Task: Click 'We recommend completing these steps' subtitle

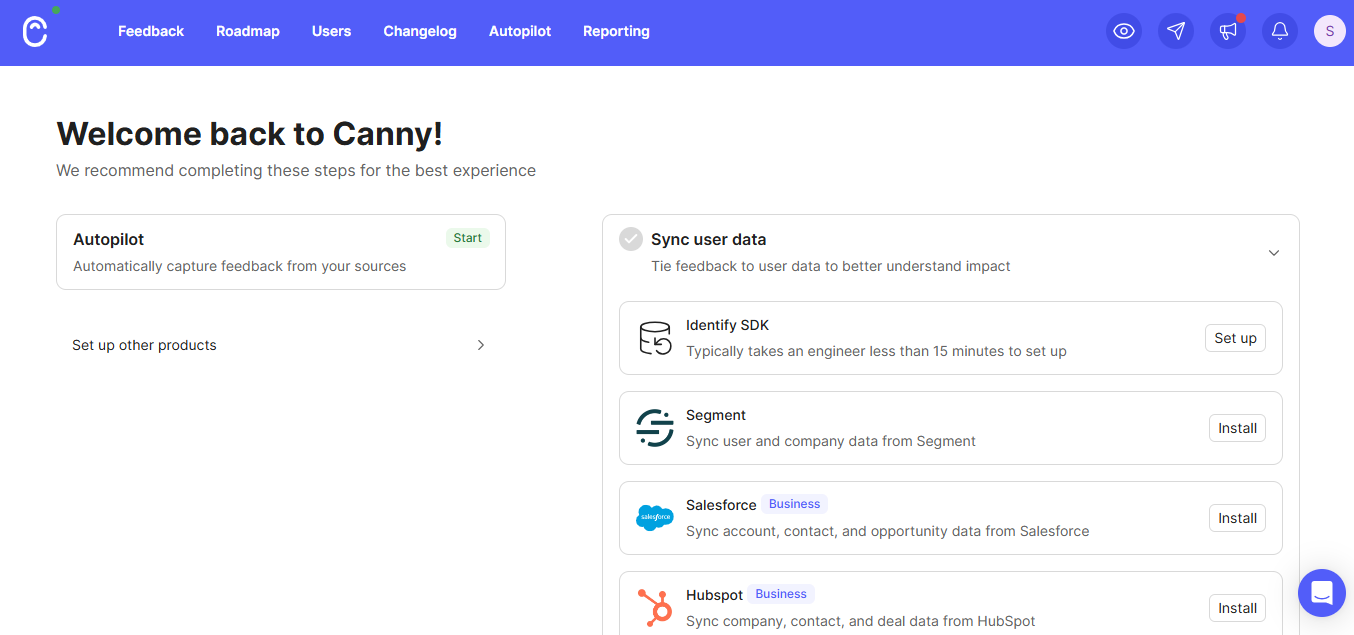Action: 296,170
